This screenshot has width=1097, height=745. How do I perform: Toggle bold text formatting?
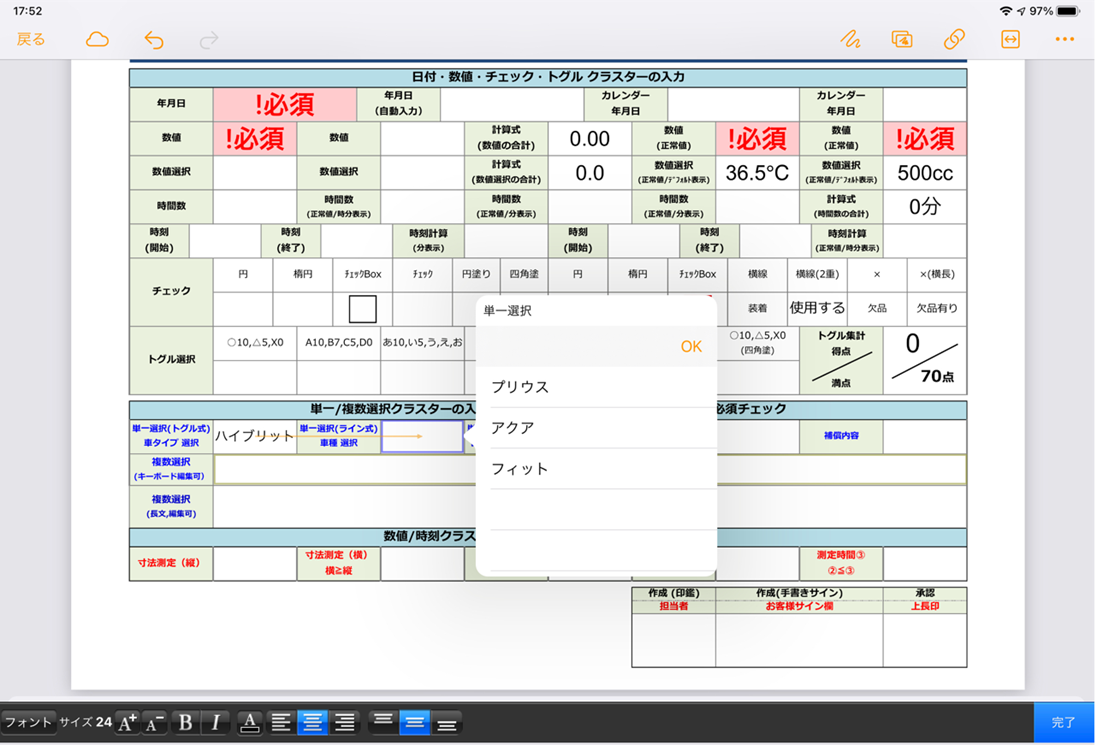click(x=185, y=723)
